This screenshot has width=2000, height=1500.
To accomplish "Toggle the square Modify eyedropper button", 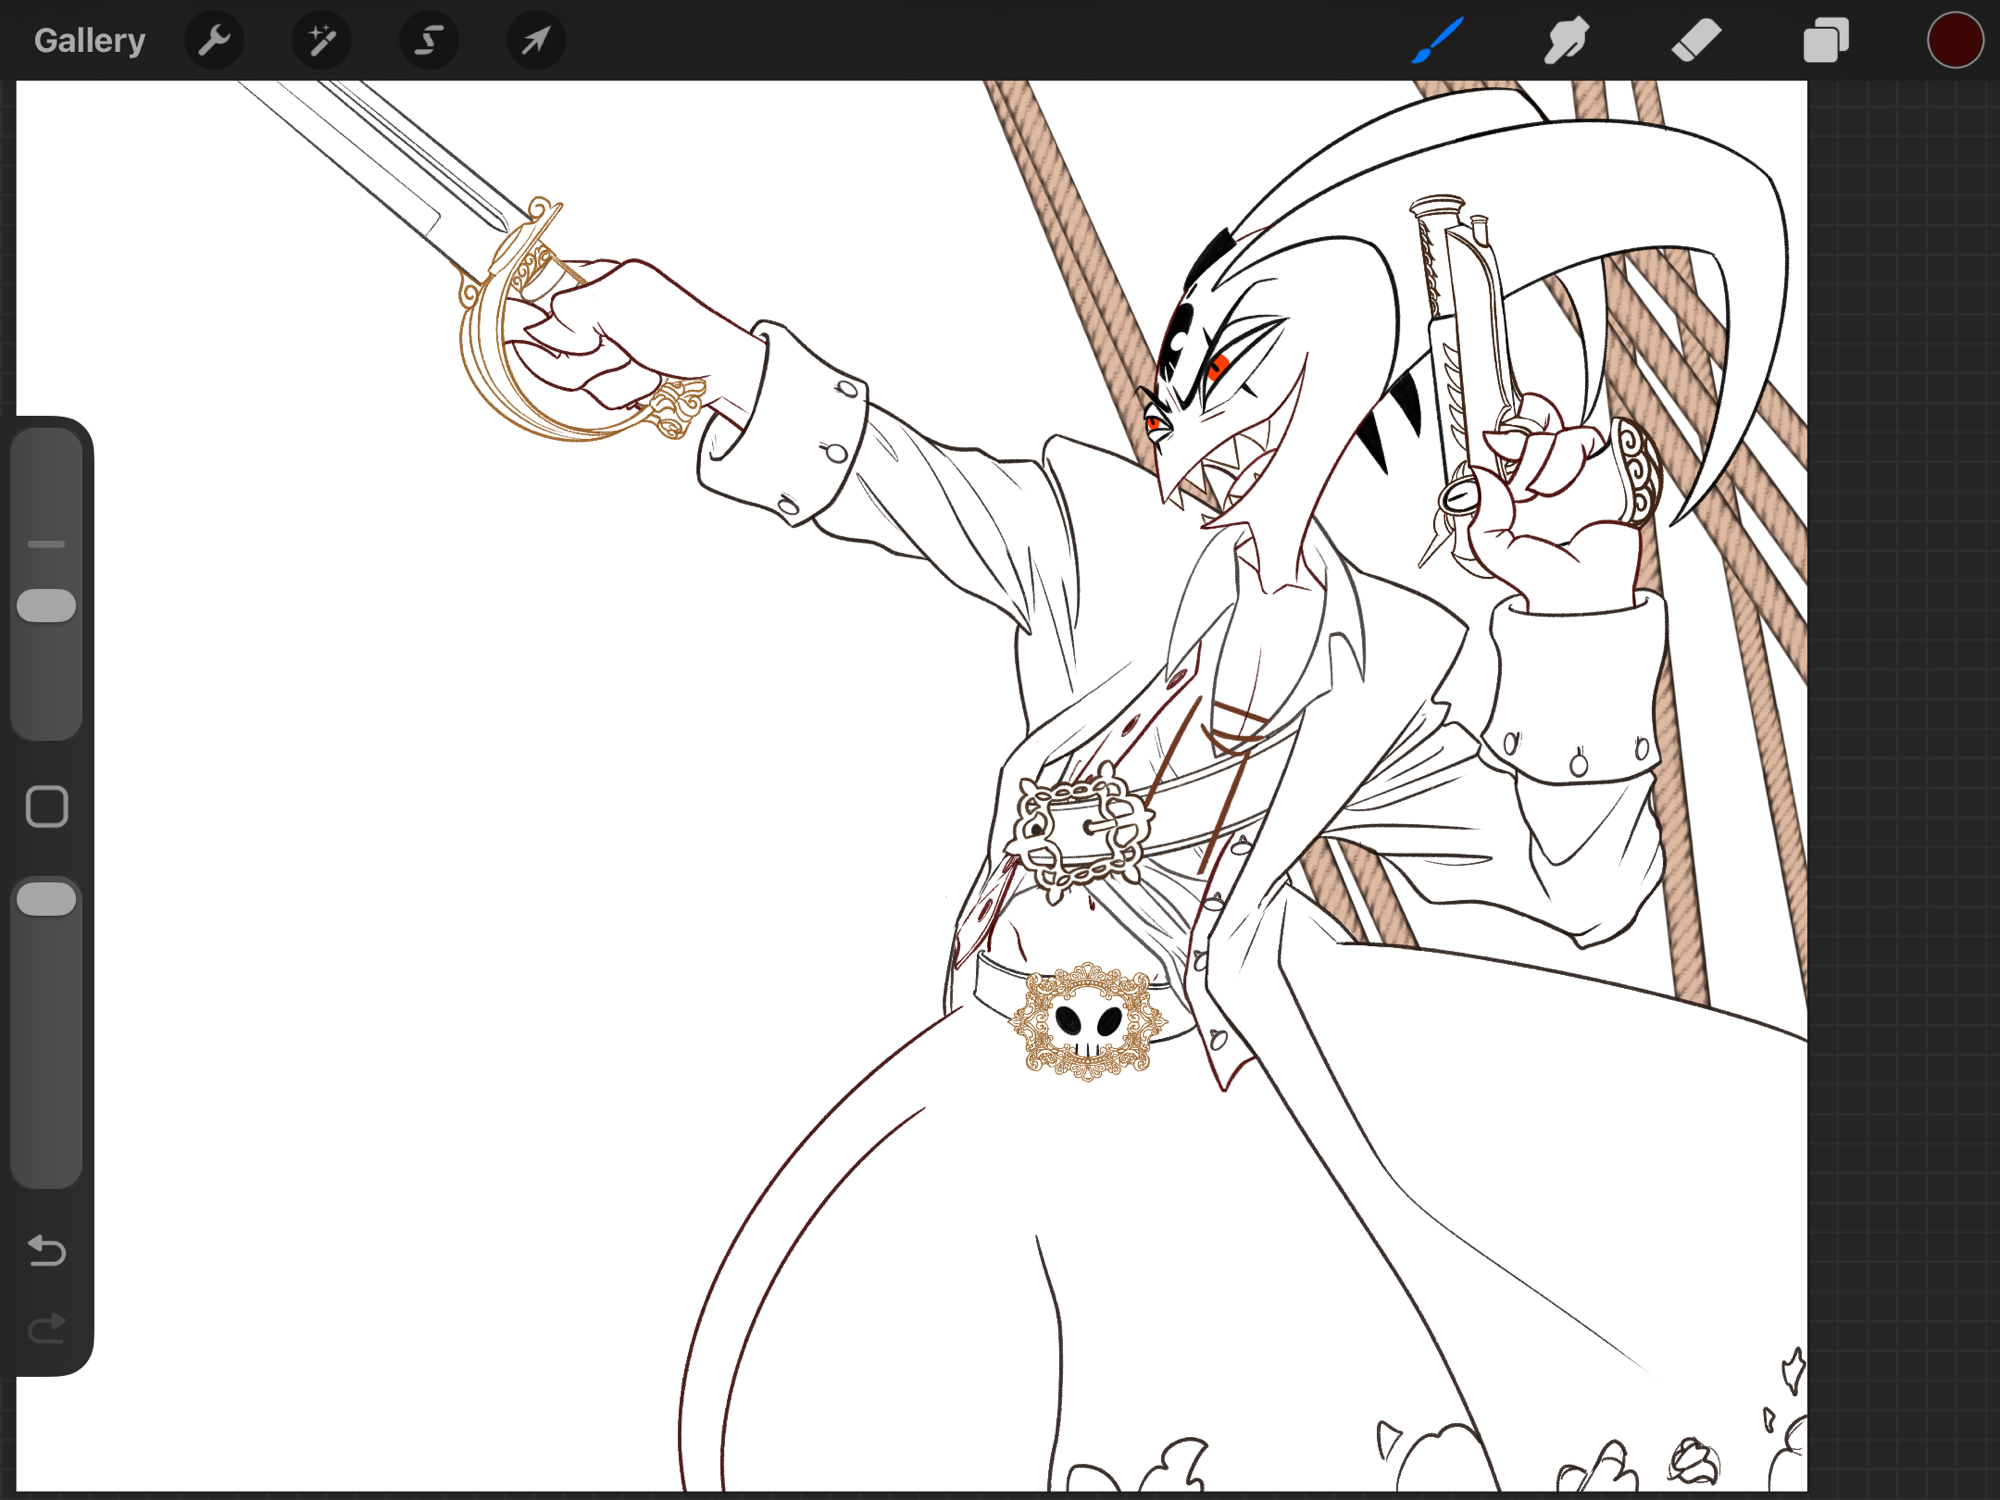I will click(47, 806).
